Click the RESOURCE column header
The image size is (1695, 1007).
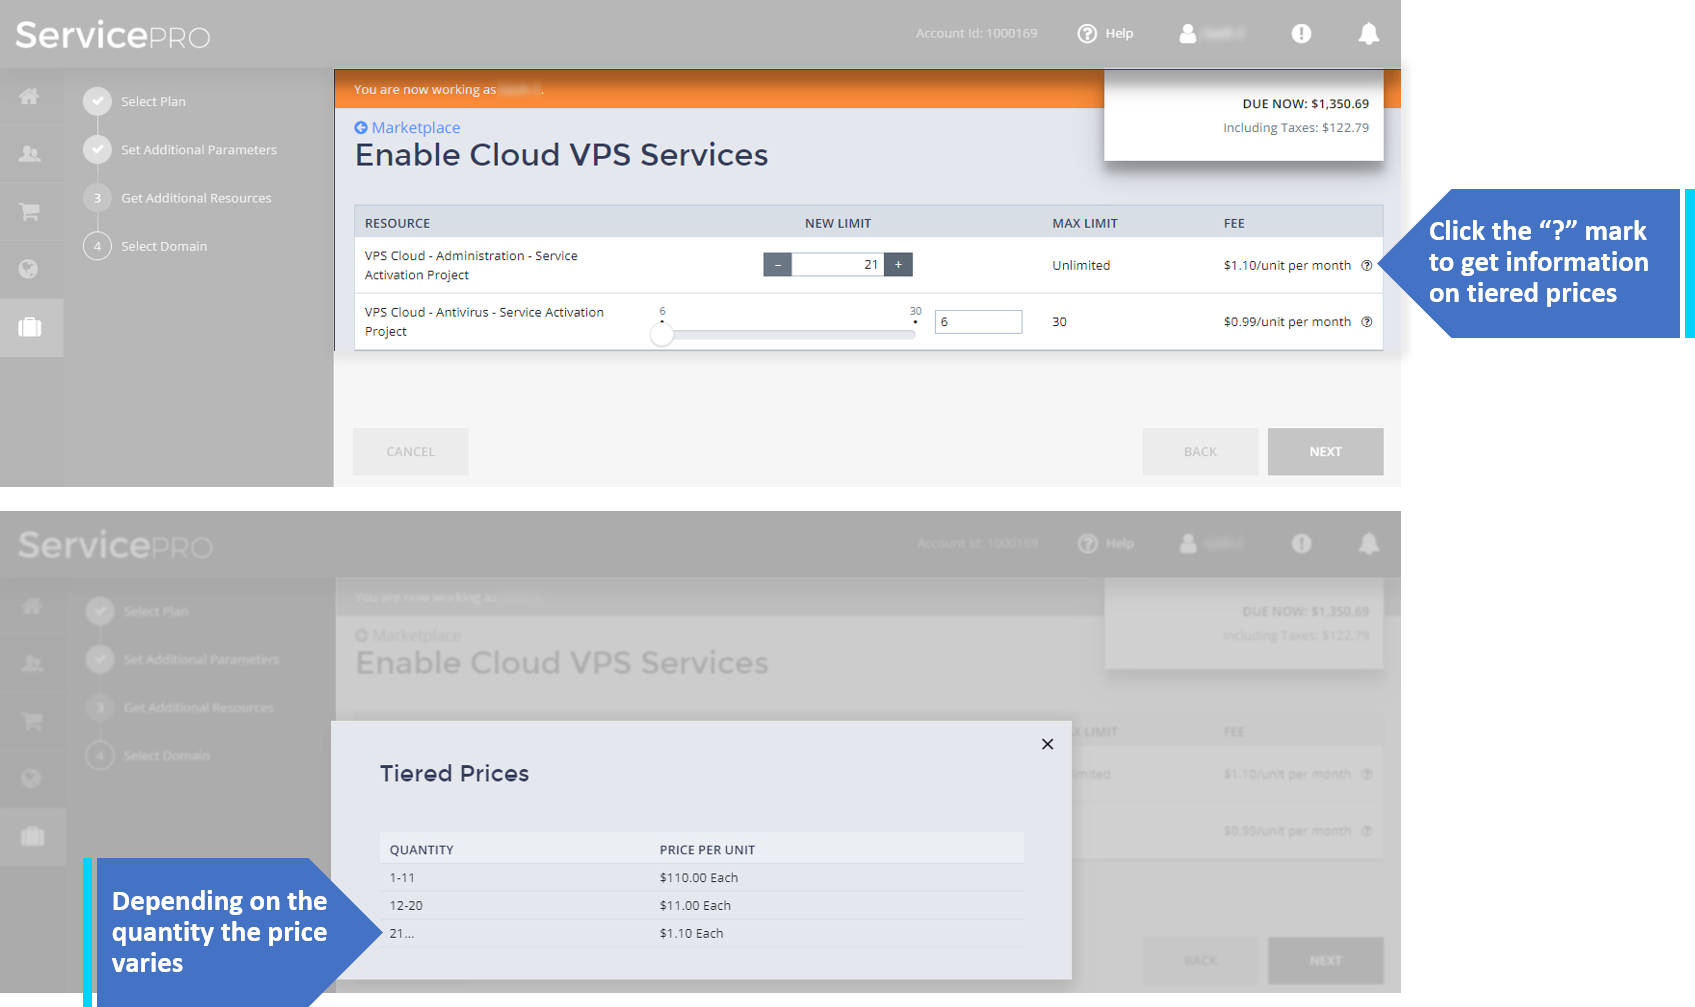[397, 224]
